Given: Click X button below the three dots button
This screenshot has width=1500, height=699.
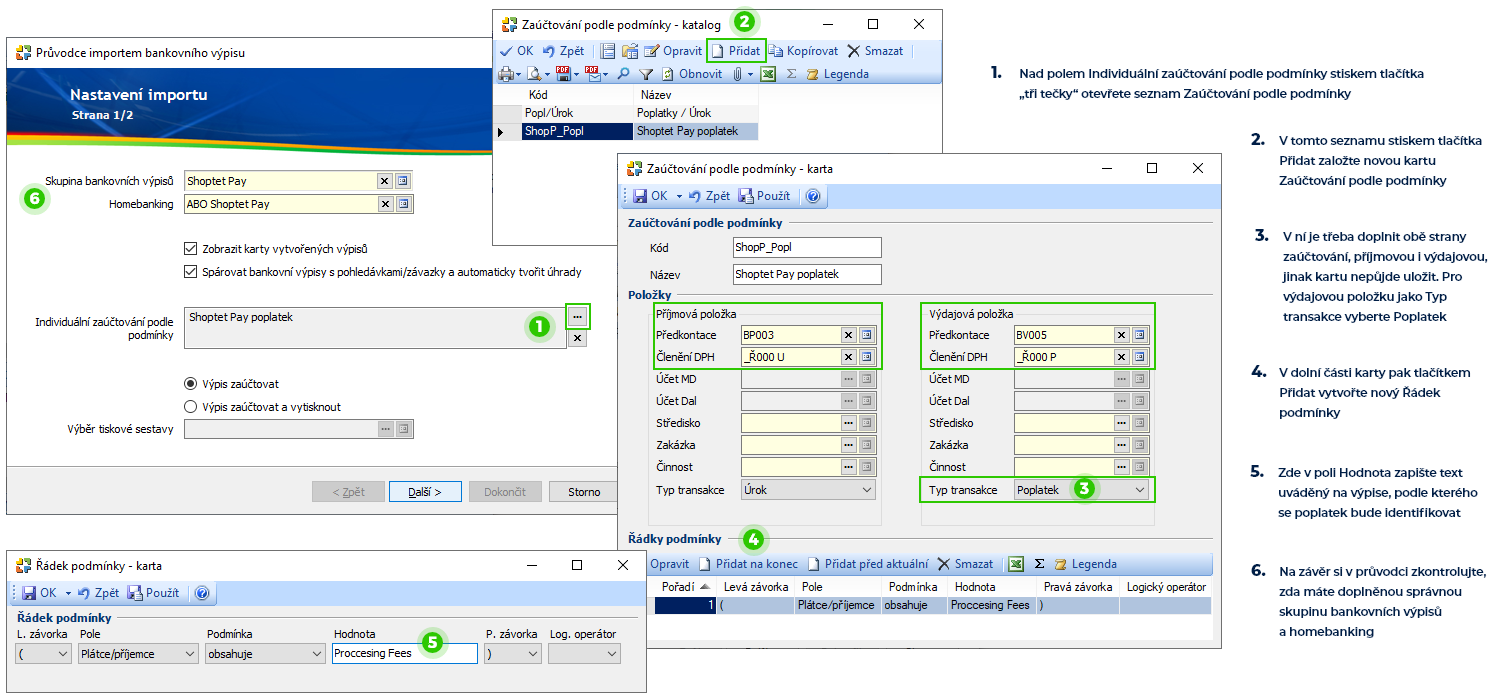Looking at the screenshot, I should coord(577,339).
